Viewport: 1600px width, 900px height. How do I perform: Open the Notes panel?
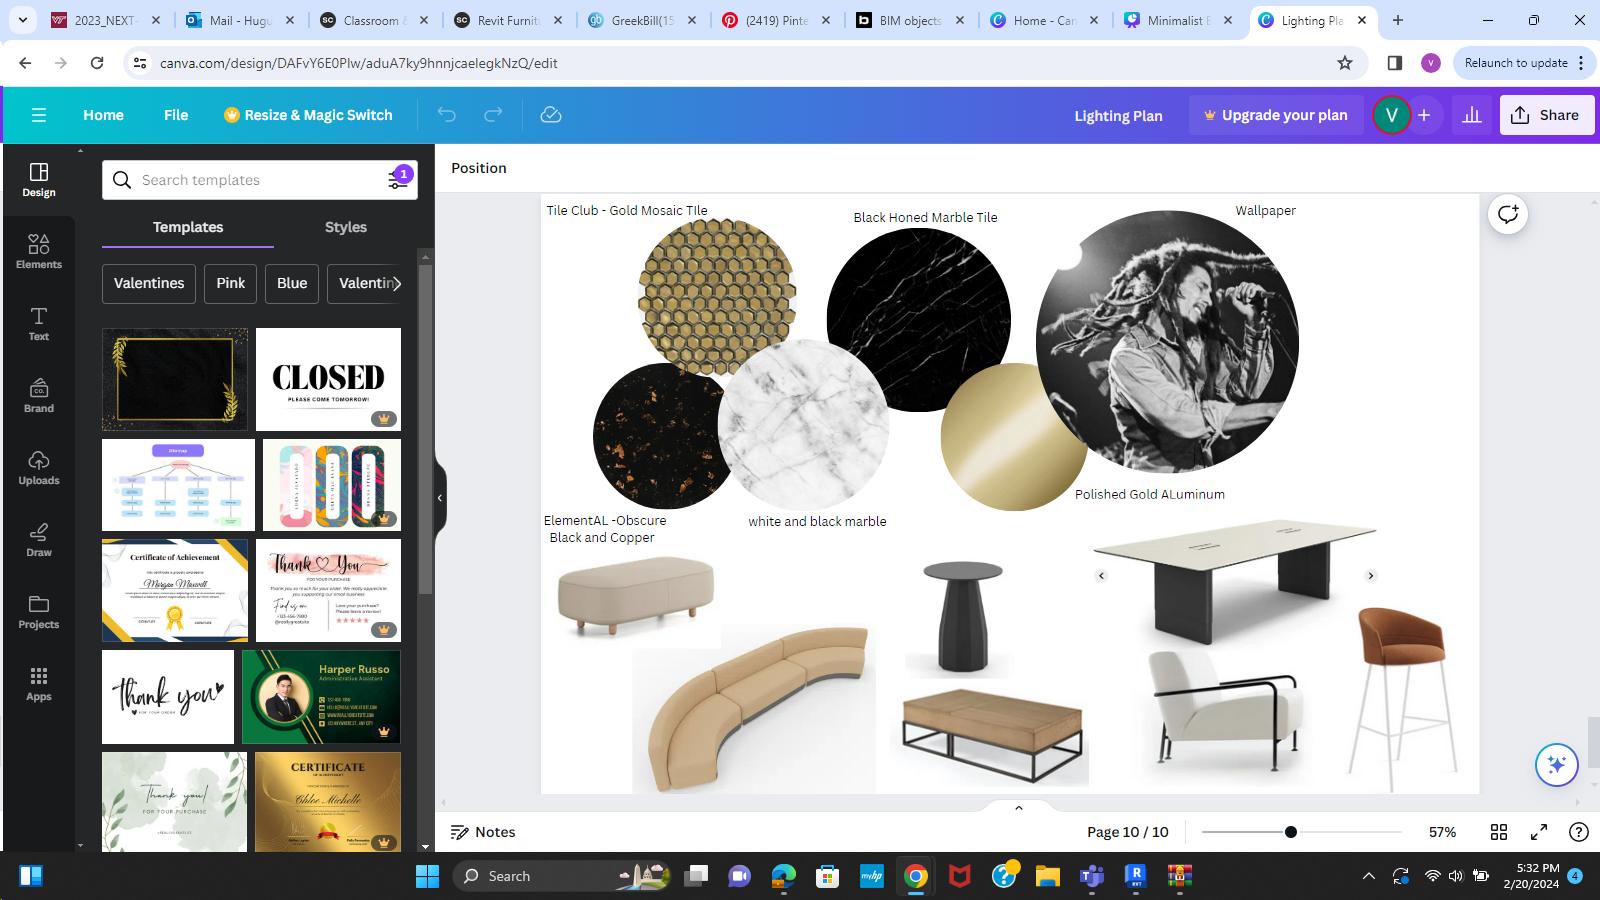pos(483,832)
